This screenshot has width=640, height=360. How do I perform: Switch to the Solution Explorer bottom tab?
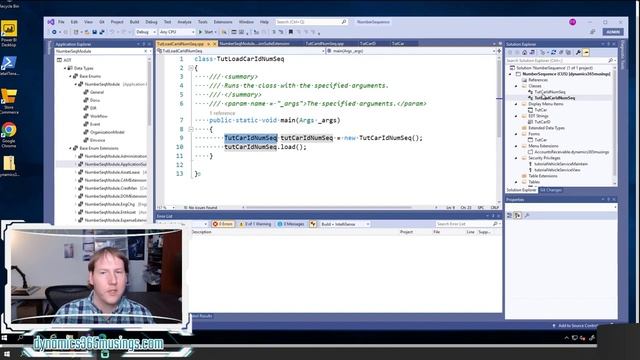tap(522, 190)
